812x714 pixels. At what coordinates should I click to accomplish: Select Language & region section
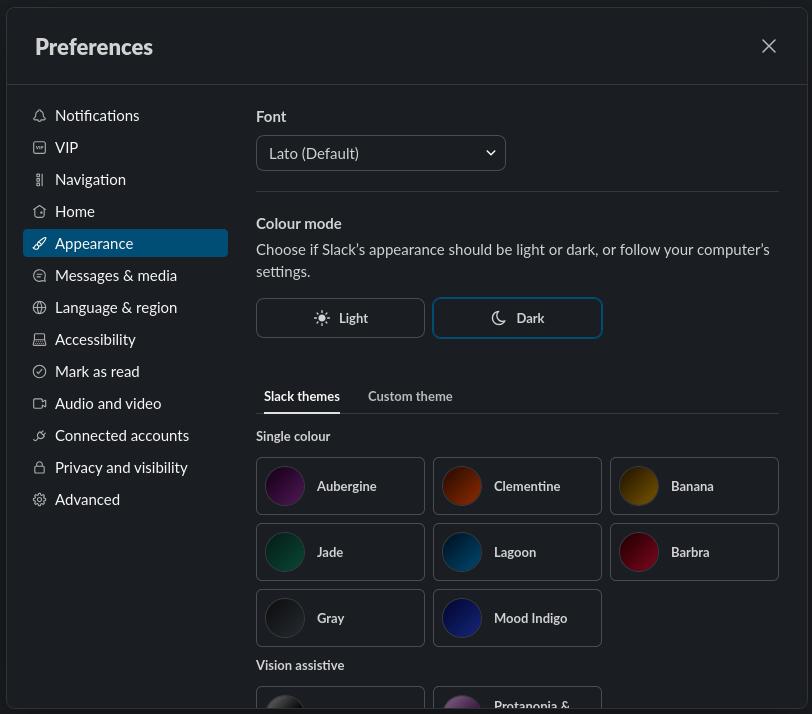point(125,308)
